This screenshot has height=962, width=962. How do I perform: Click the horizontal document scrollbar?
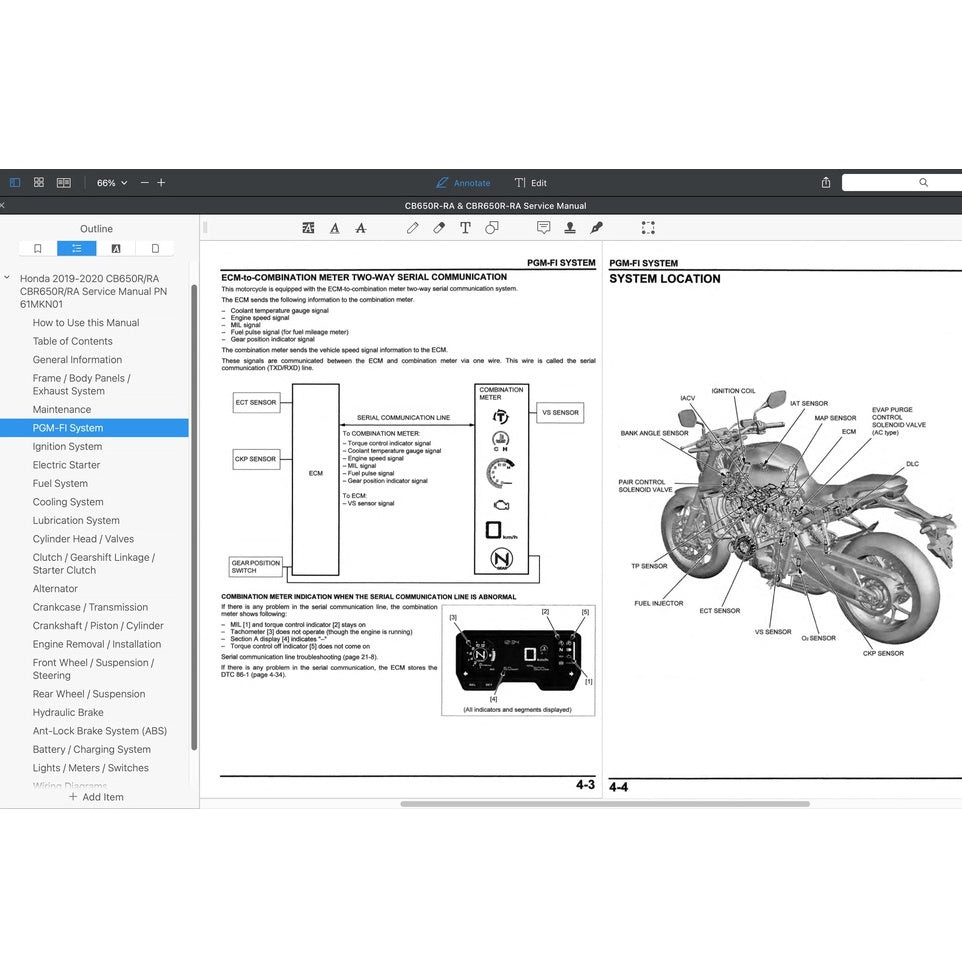[605, 804]
